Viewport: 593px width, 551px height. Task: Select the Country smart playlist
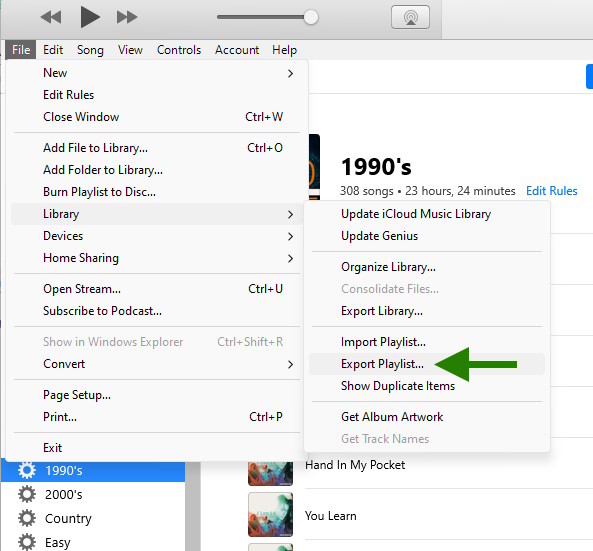tap(93, 518)
